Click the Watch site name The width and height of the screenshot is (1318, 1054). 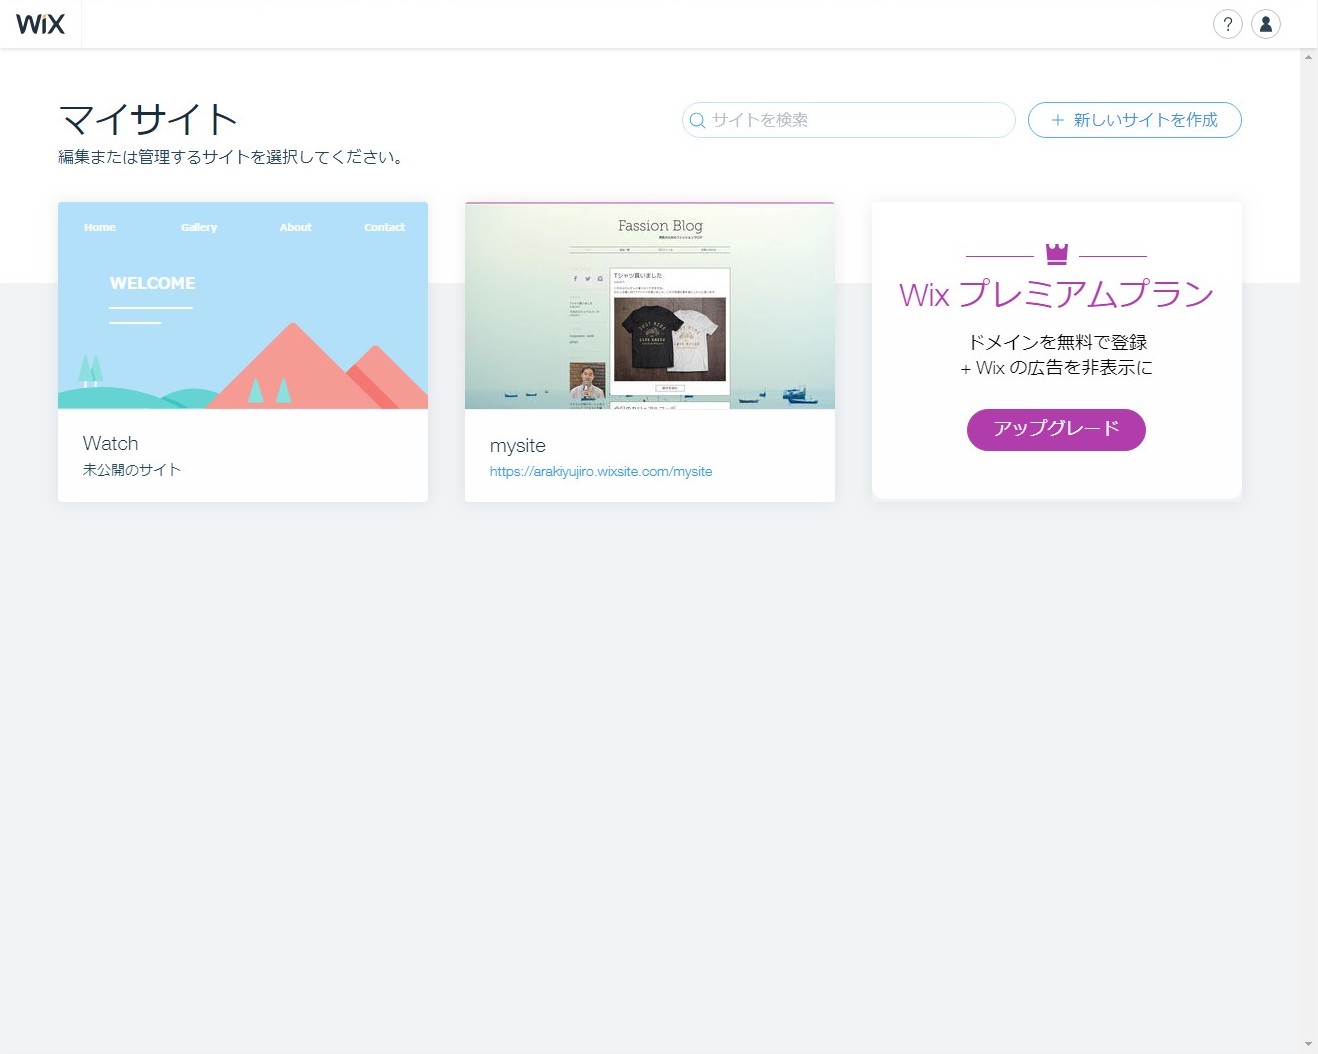click(x=111, y=443)
